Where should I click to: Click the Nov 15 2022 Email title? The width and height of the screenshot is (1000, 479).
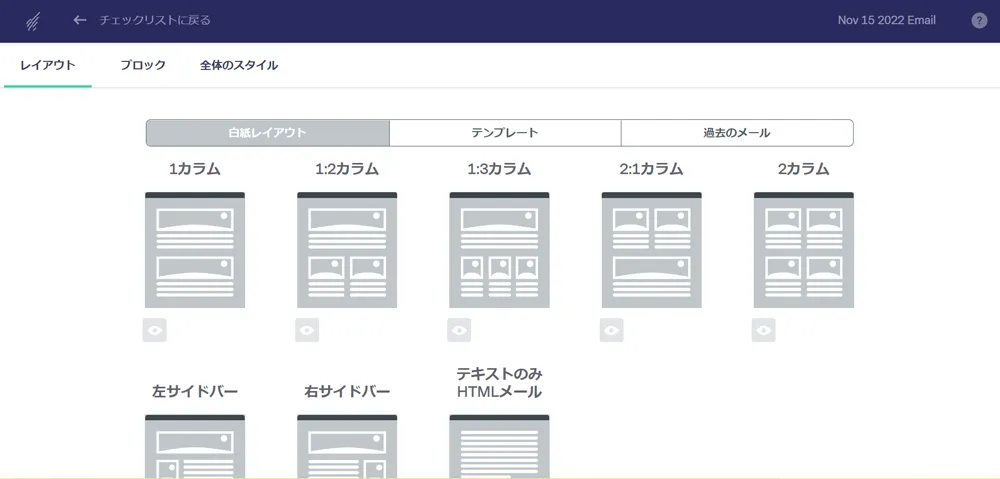point(886,20)
